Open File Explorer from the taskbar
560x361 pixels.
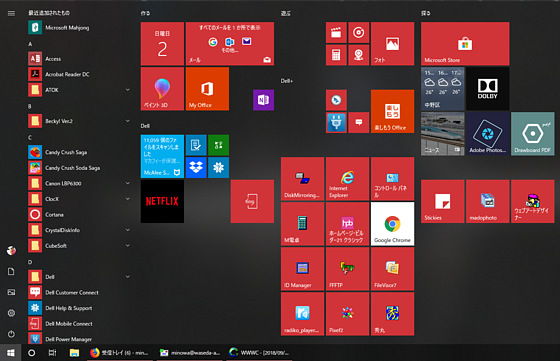pos(74,353)
